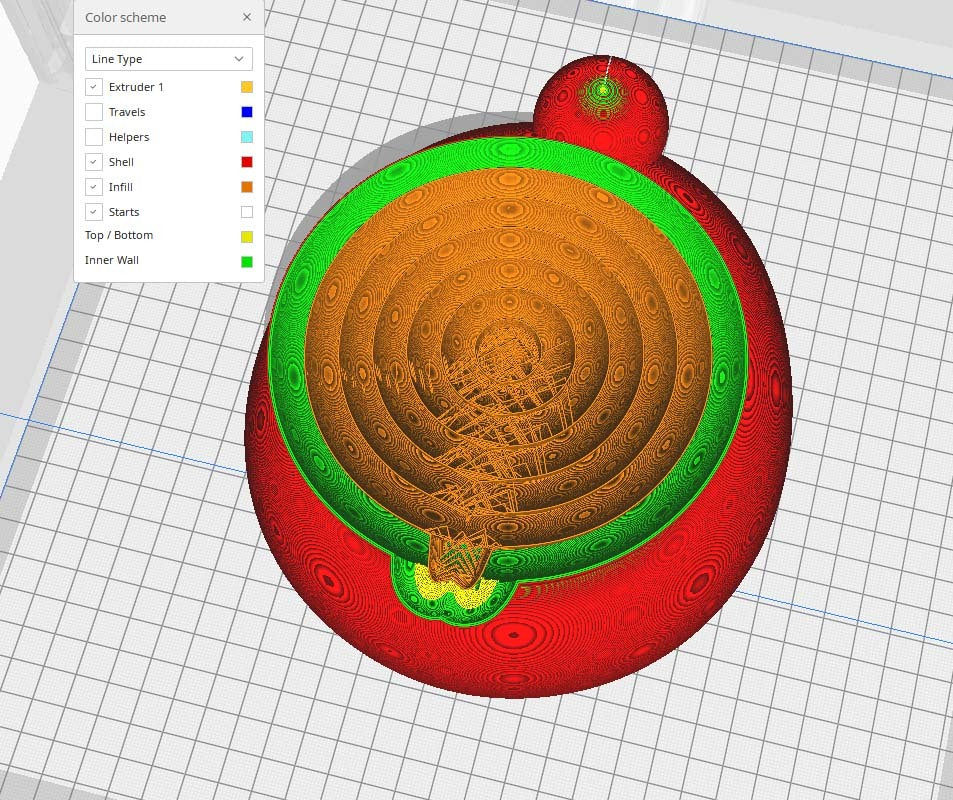Click the Travels label text
Screen dimensions: 953x800
[127, 112]
